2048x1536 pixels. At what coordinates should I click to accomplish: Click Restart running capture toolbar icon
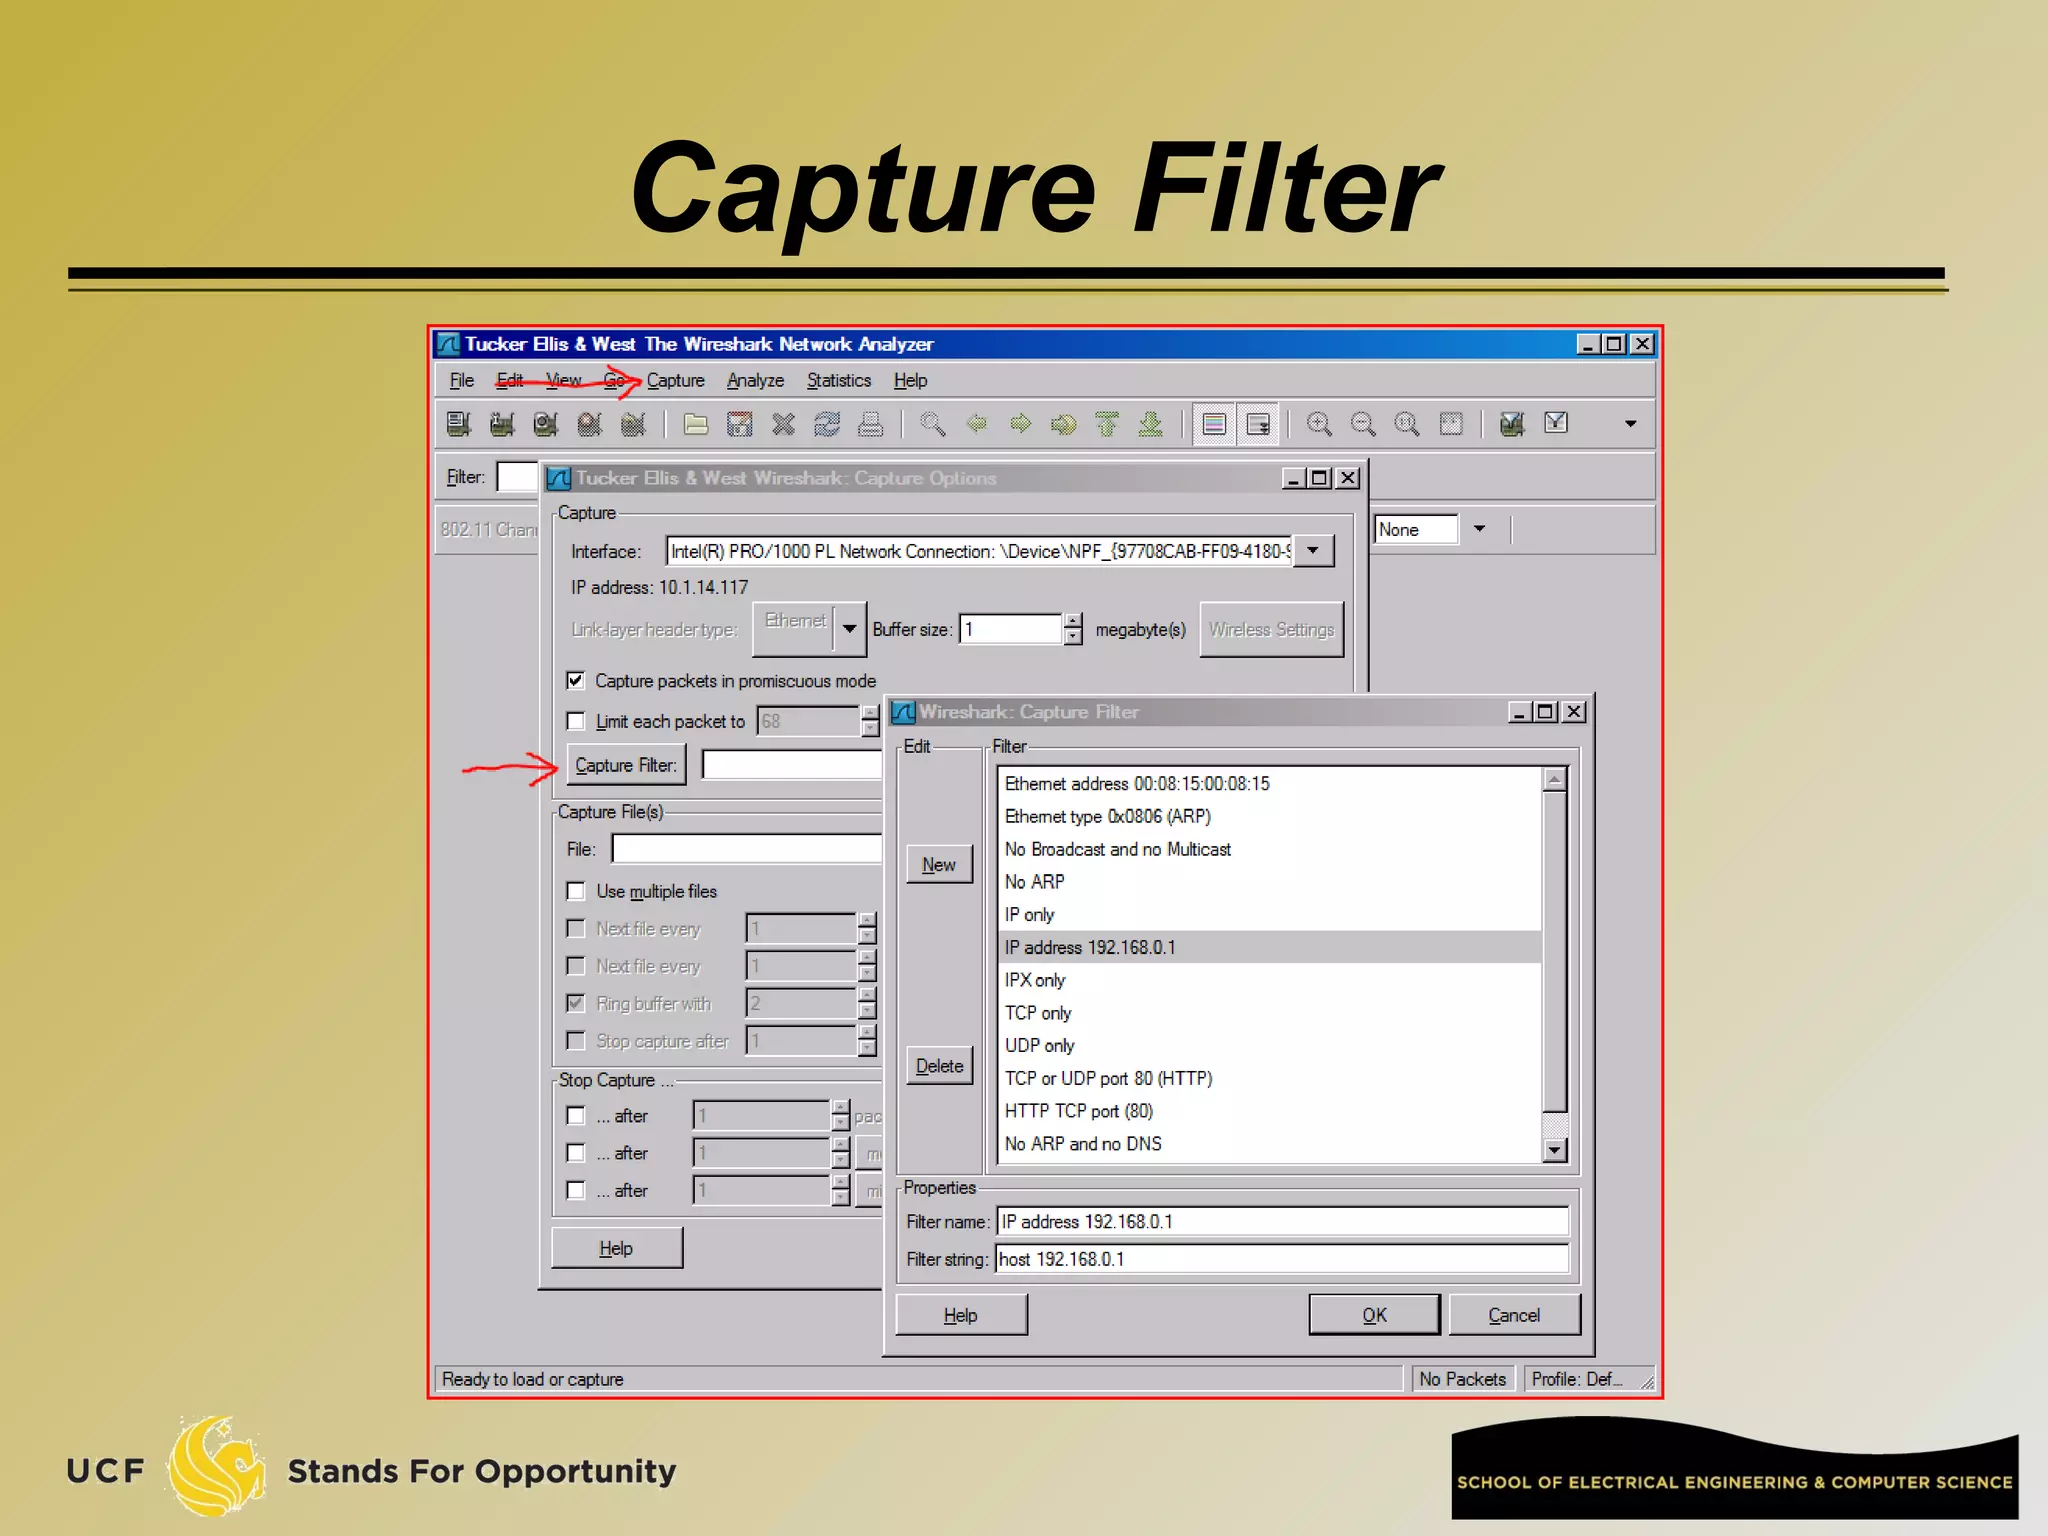click(x=633, y=424)
